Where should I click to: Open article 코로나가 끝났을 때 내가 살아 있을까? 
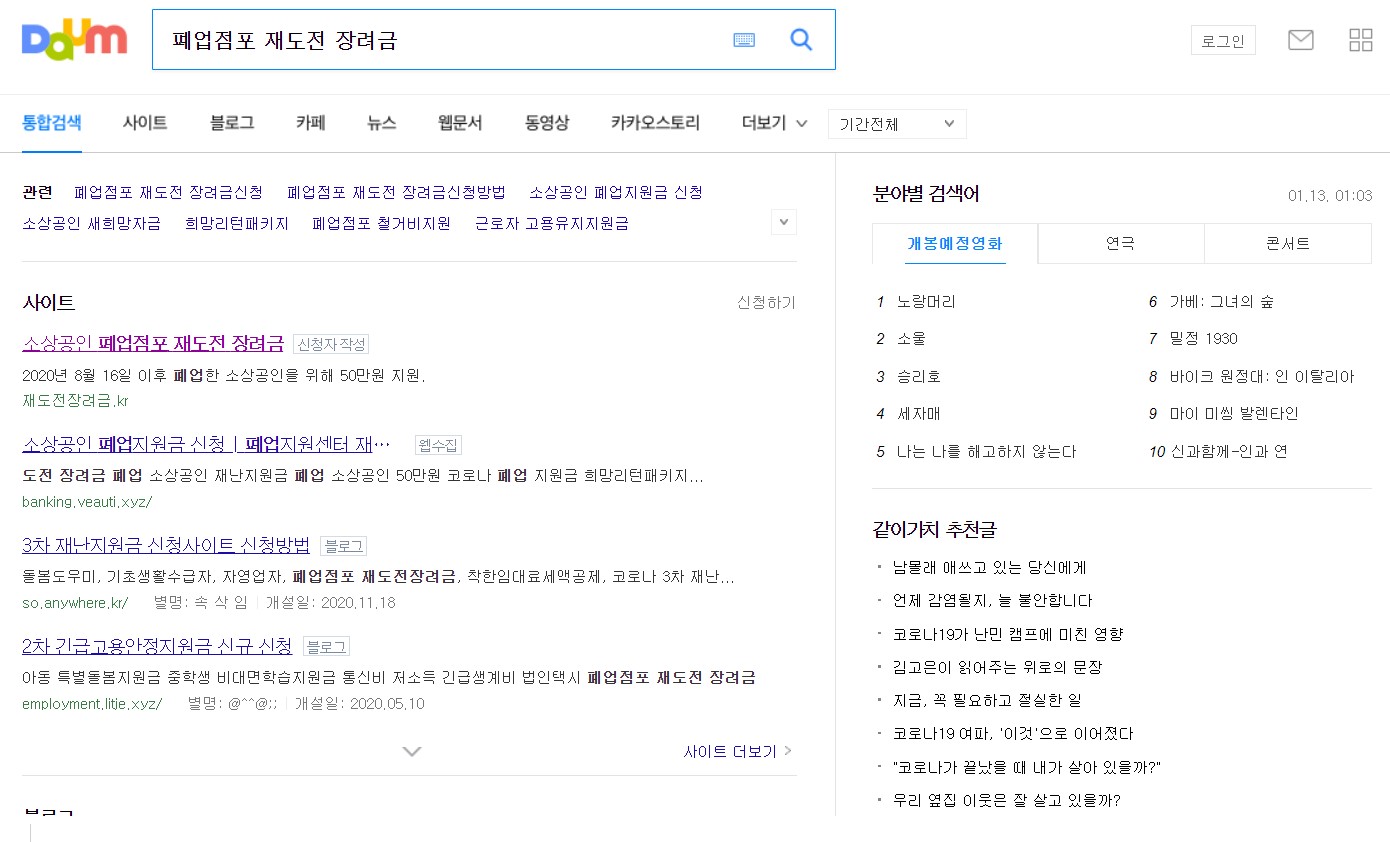click(x=1026, y=767)
